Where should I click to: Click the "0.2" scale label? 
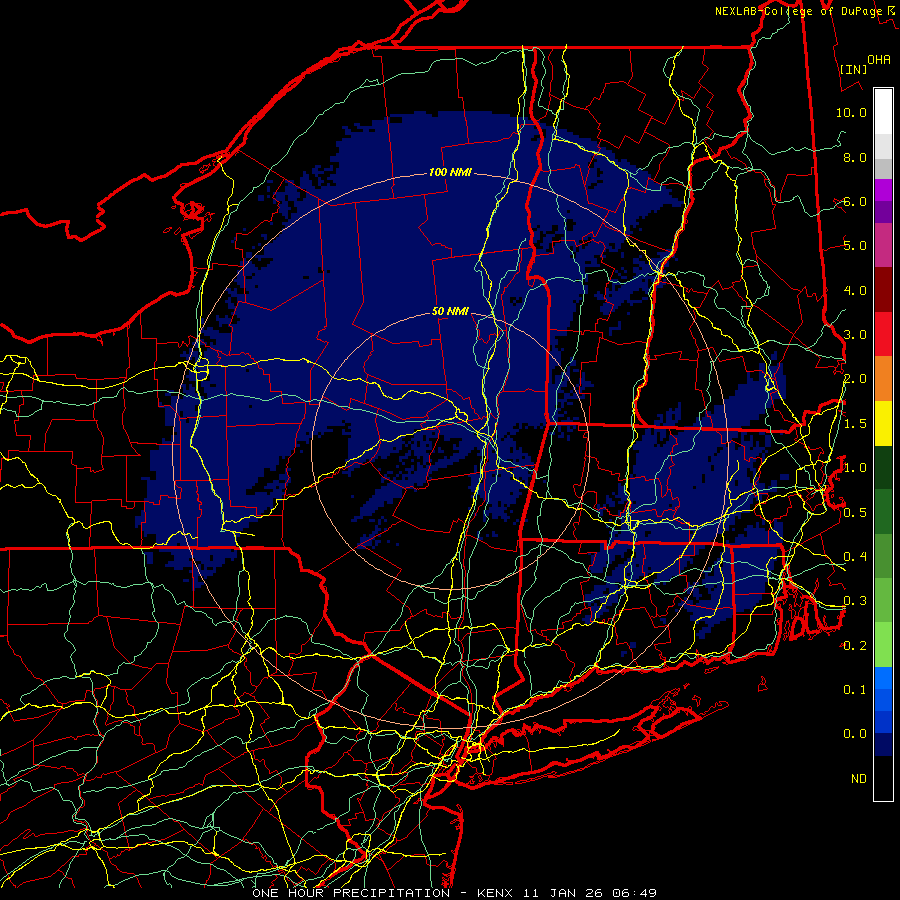click(855, 646)
